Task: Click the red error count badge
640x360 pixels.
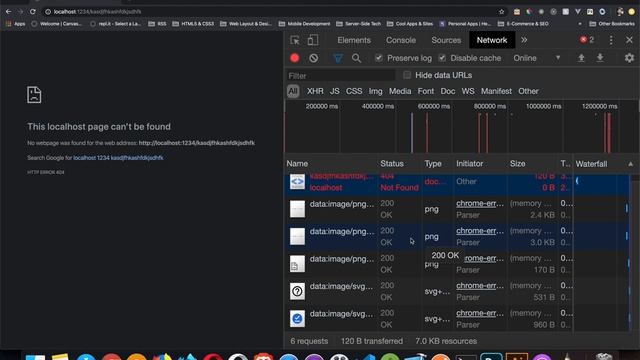Action: 587,40
